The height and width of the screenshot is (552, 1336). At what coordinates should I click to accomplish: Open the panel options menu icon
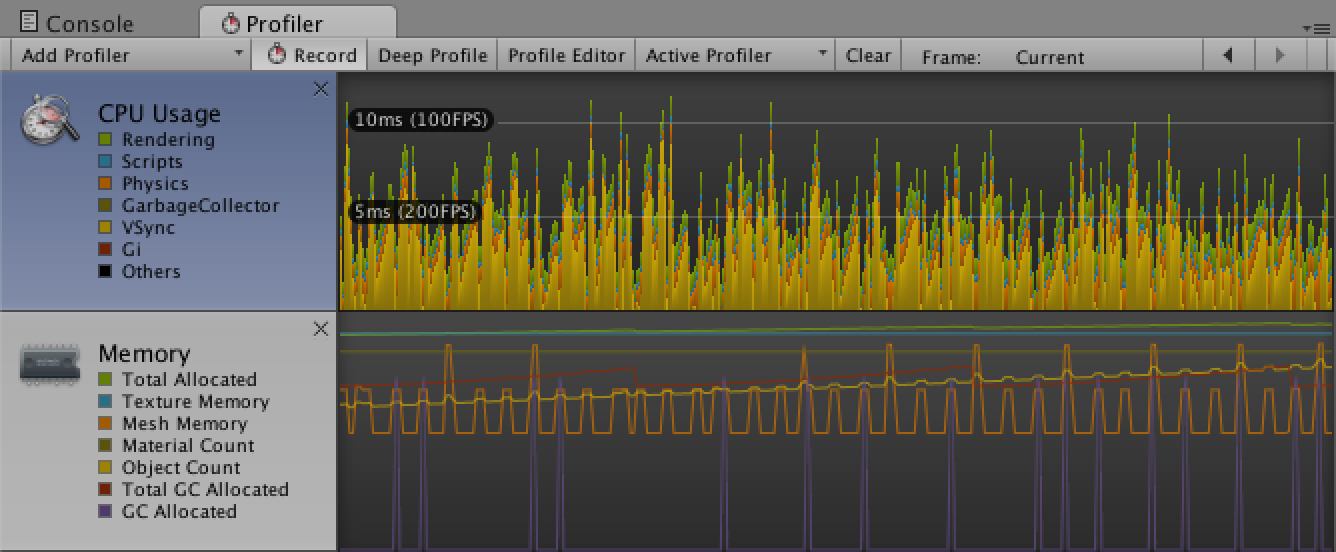[1320, 27]
